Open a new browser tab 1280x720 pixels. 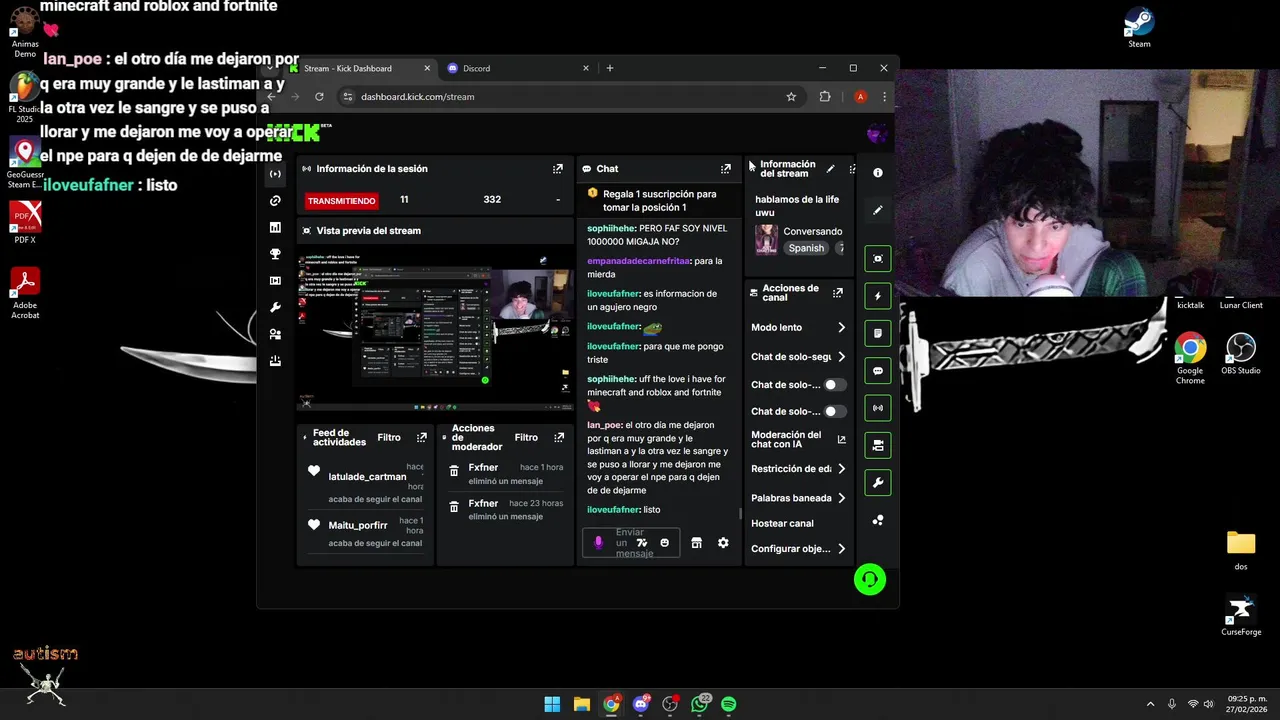pyautogui.click(x=609, y=68)
